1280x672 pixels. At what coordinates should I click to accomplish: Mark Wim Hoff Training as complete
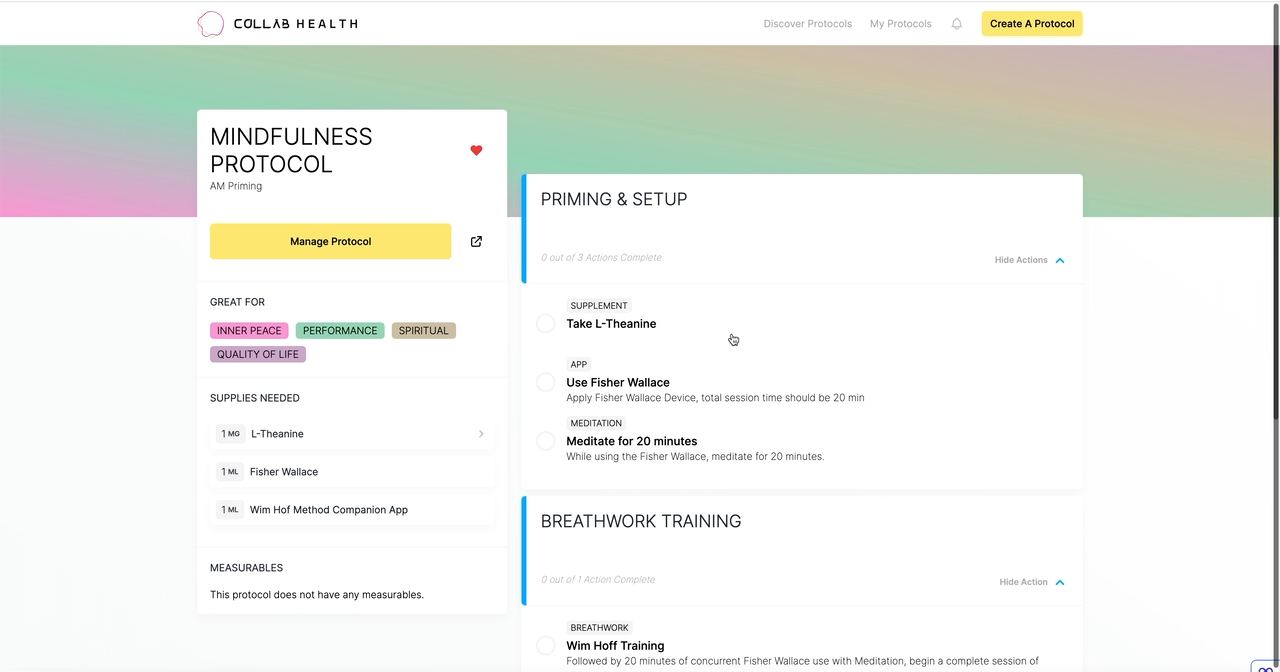click(x=546, y=646)
